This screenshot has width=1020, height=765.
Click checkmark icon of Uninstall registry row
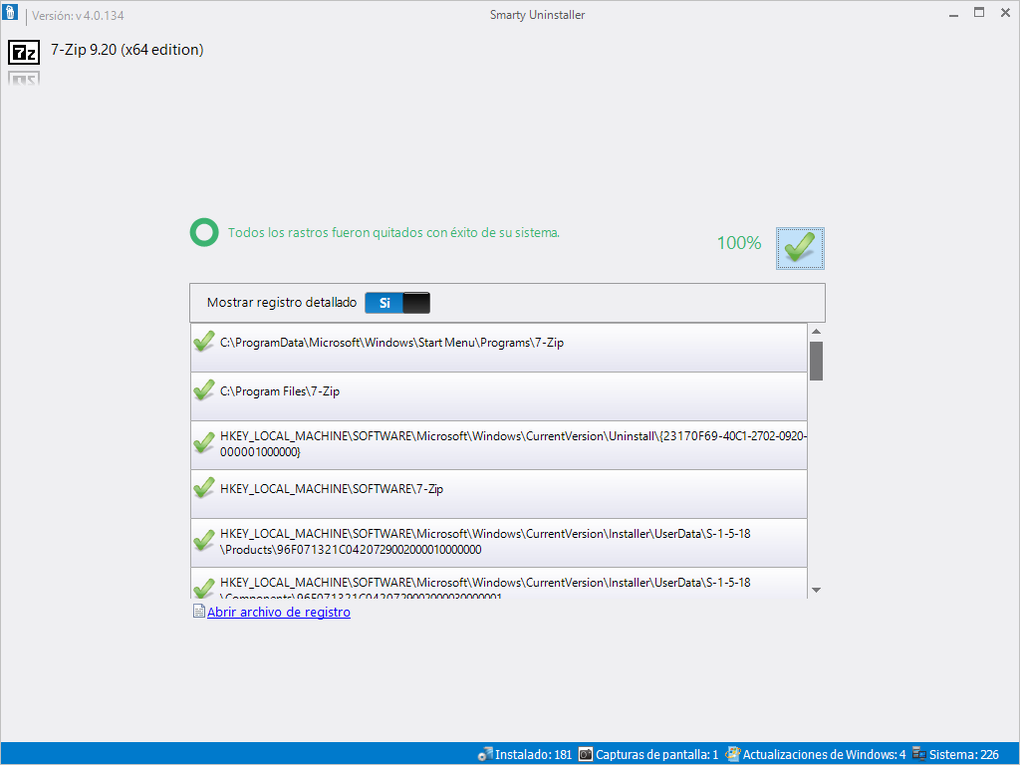(x=204, y=443)
